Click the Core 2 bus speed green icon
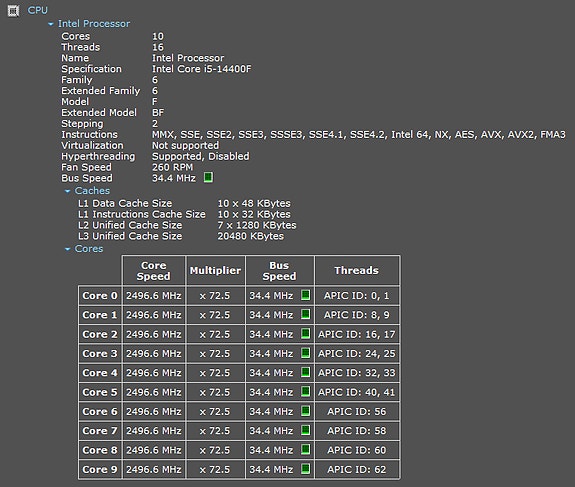The height and width of the screenshot is (487, 575). click(x=305, y=334)
